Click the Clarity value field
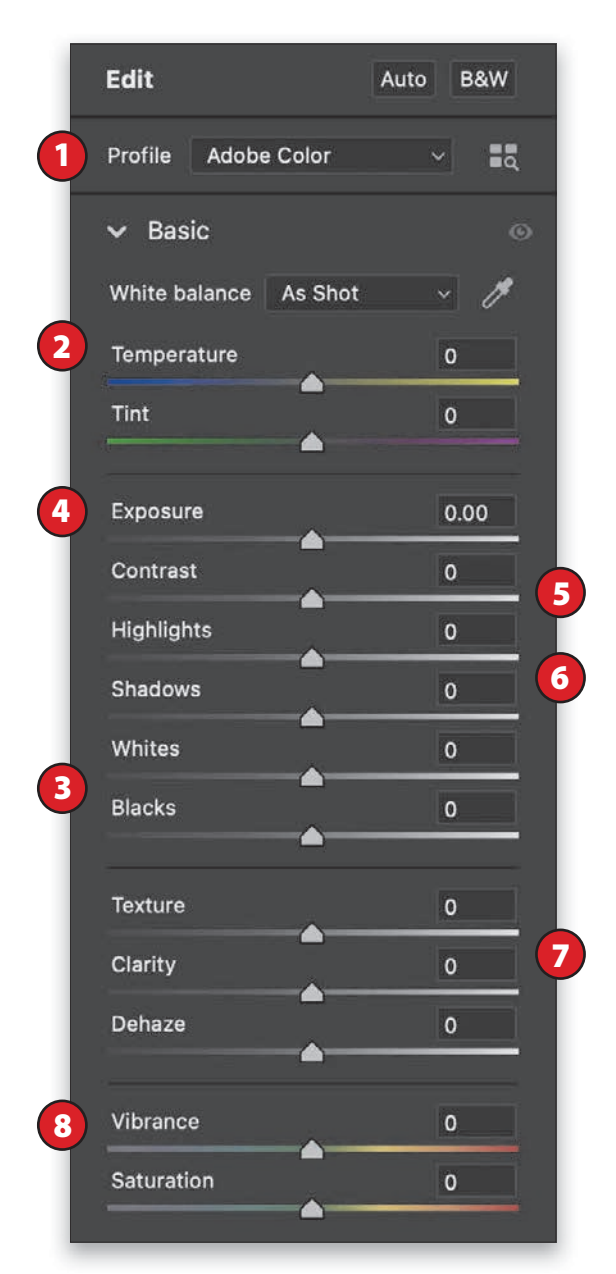Viewport: 616px width, 1274px height. point(477,966)
